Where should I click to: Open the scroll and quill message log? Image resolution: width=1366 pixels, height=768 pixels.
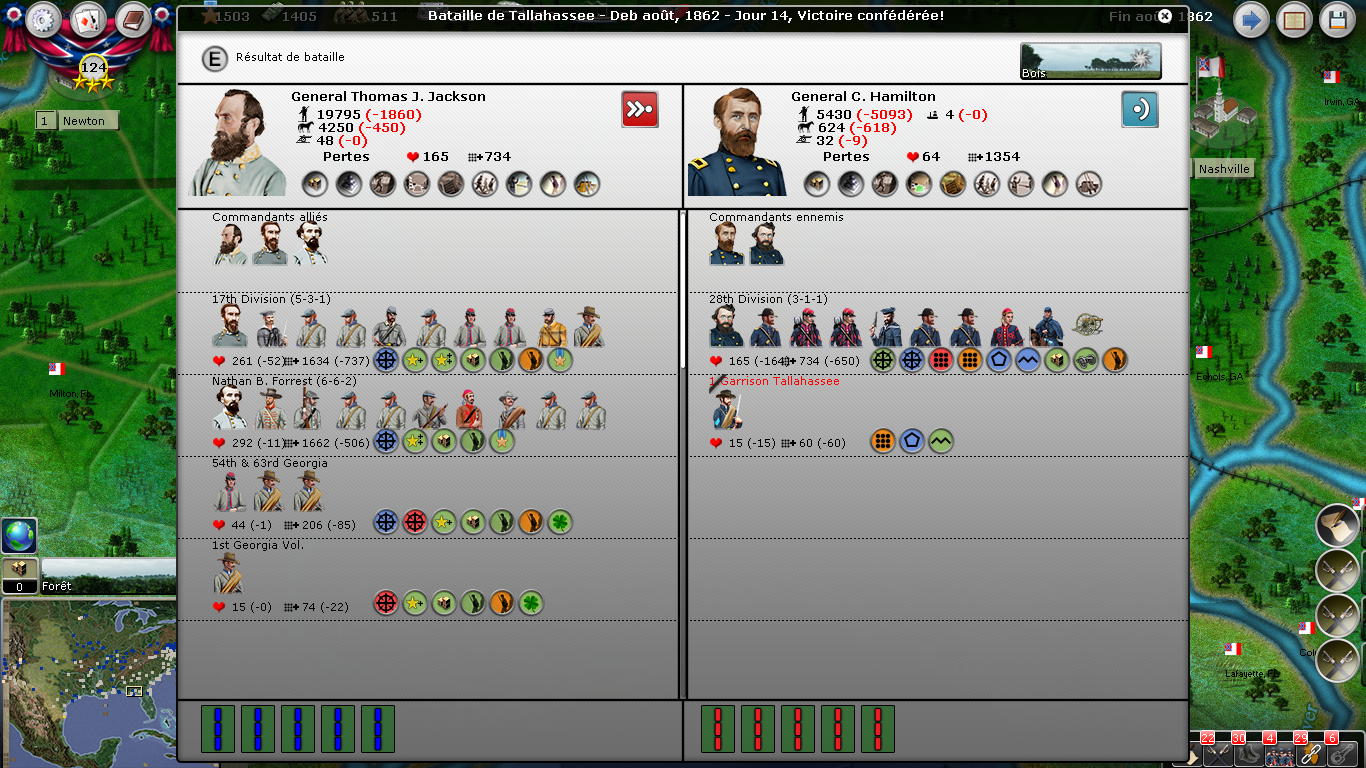pos(1337,525)
